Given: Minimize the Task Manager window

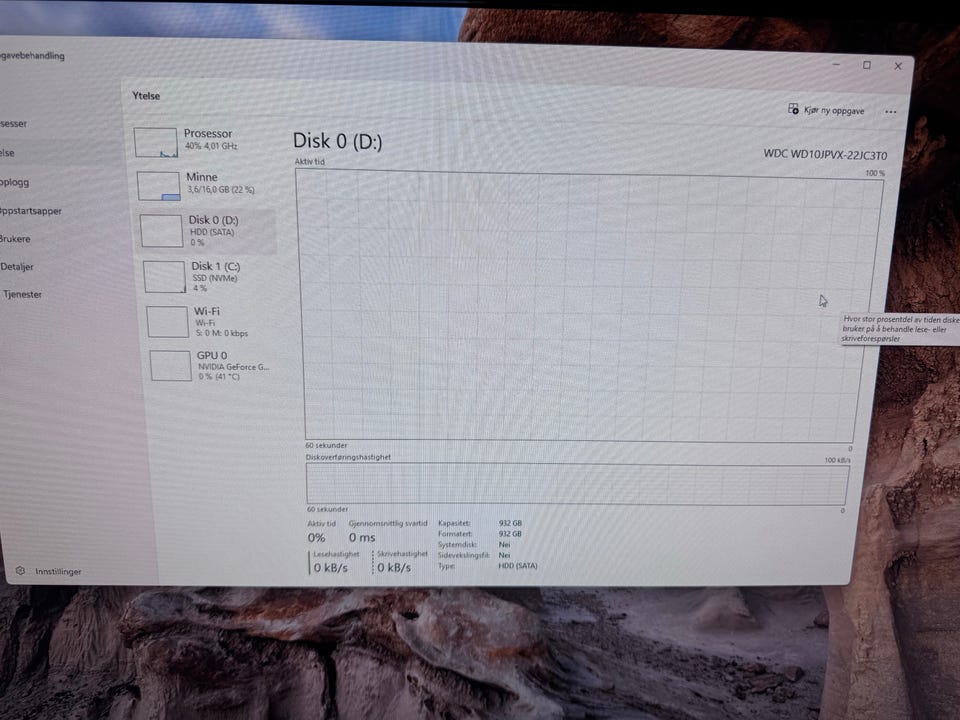Looking at the screenshot, I should (836, 64).
